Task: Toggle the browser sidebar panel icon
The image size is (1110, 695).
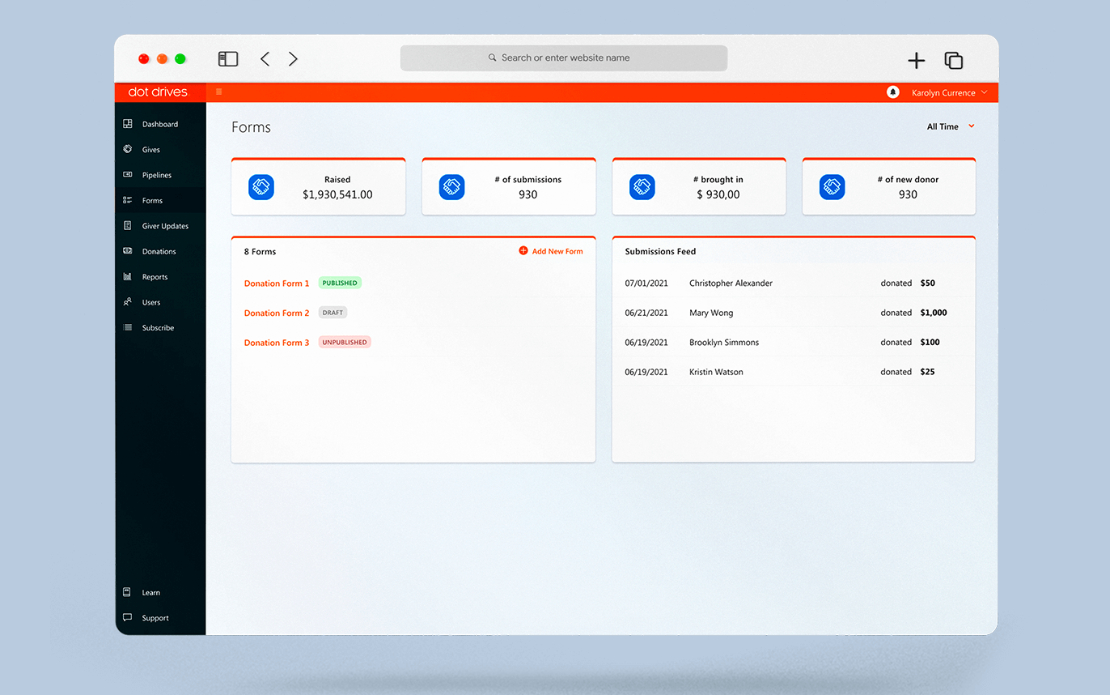Action: click(x=228, y=59)
